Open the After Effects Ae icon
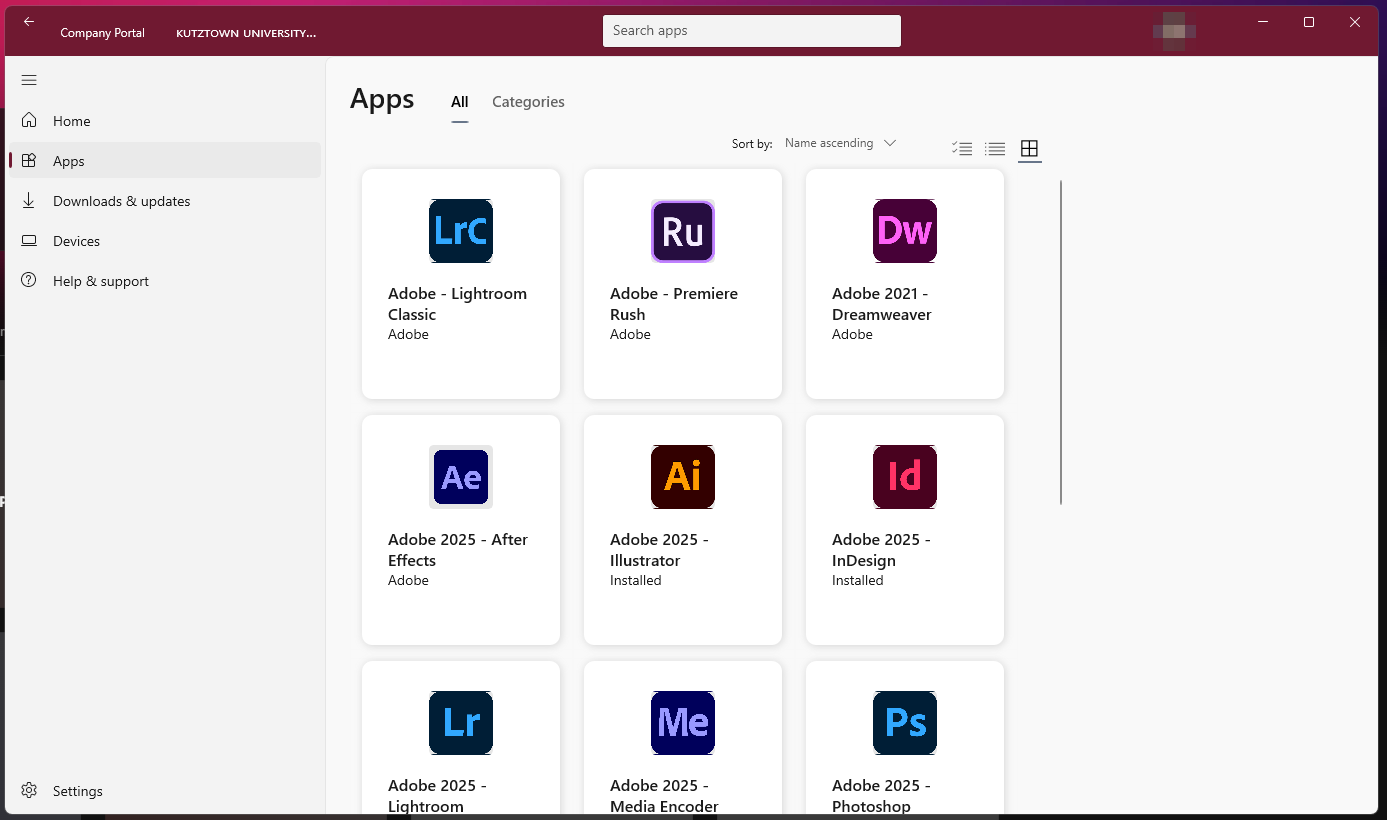Image resolution: width=1387 pixels, height=820 pixels. point(461,477)
